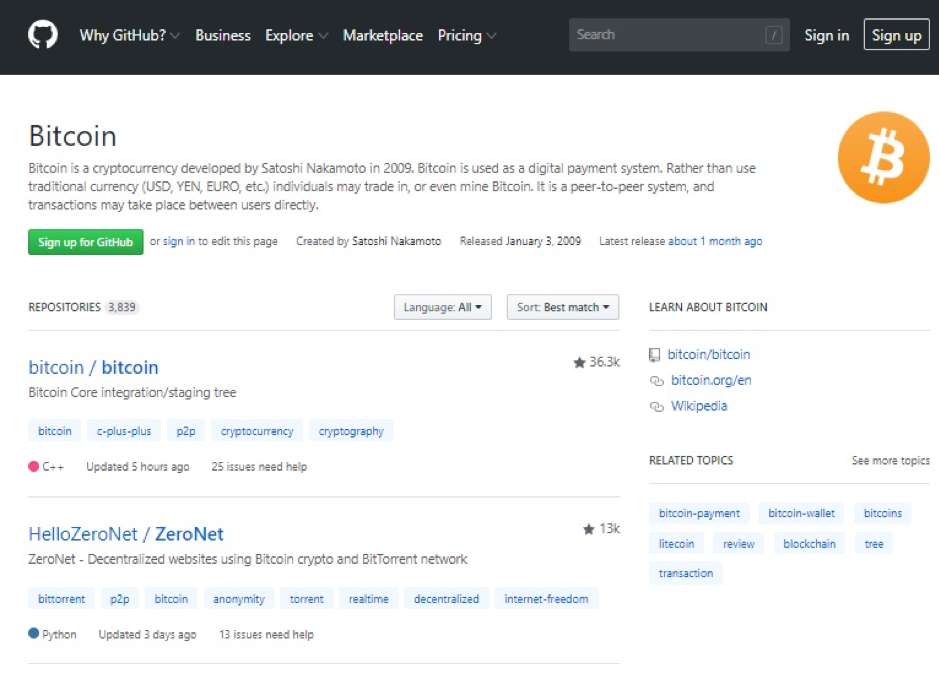Click the anonymity topic tag
This screenshot has width=939, height=689.
coord(239,599)
